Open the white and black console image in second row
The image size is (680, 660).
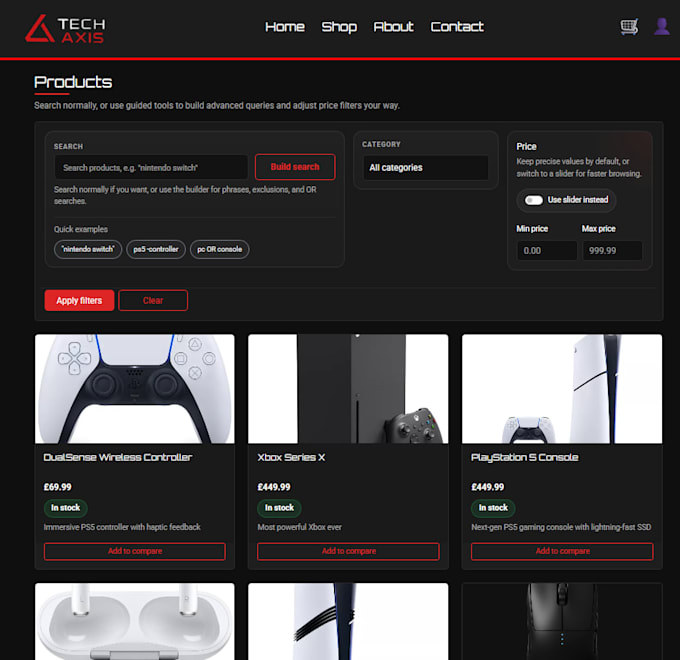348,621
